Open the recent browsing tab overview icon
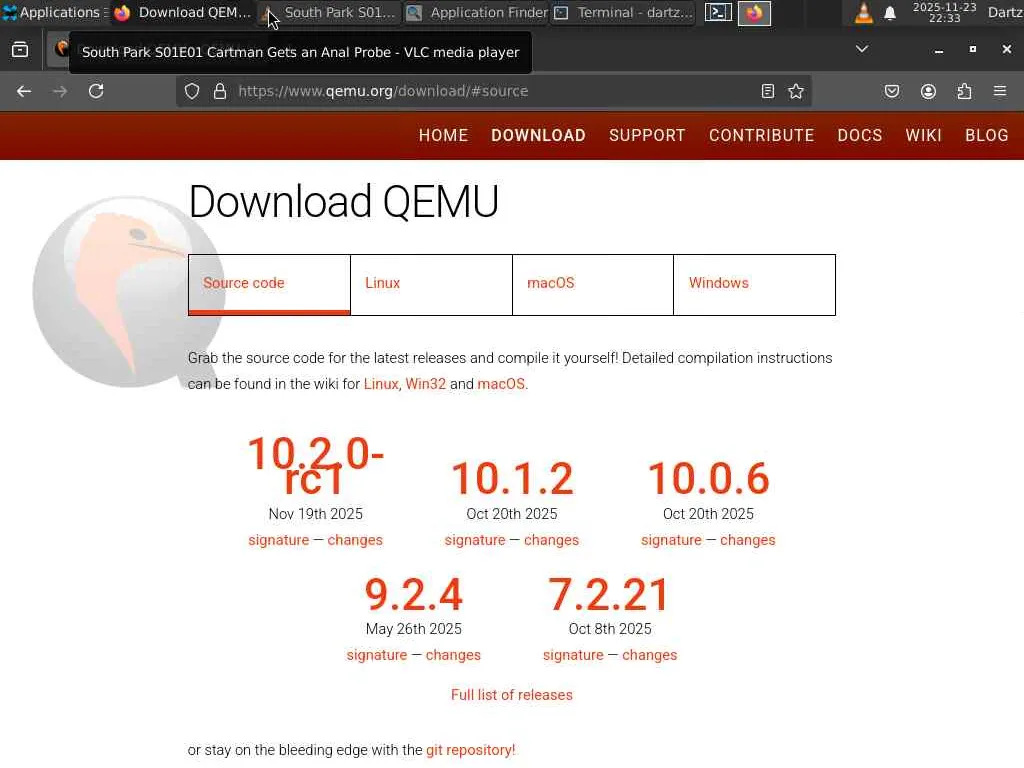 20,50
